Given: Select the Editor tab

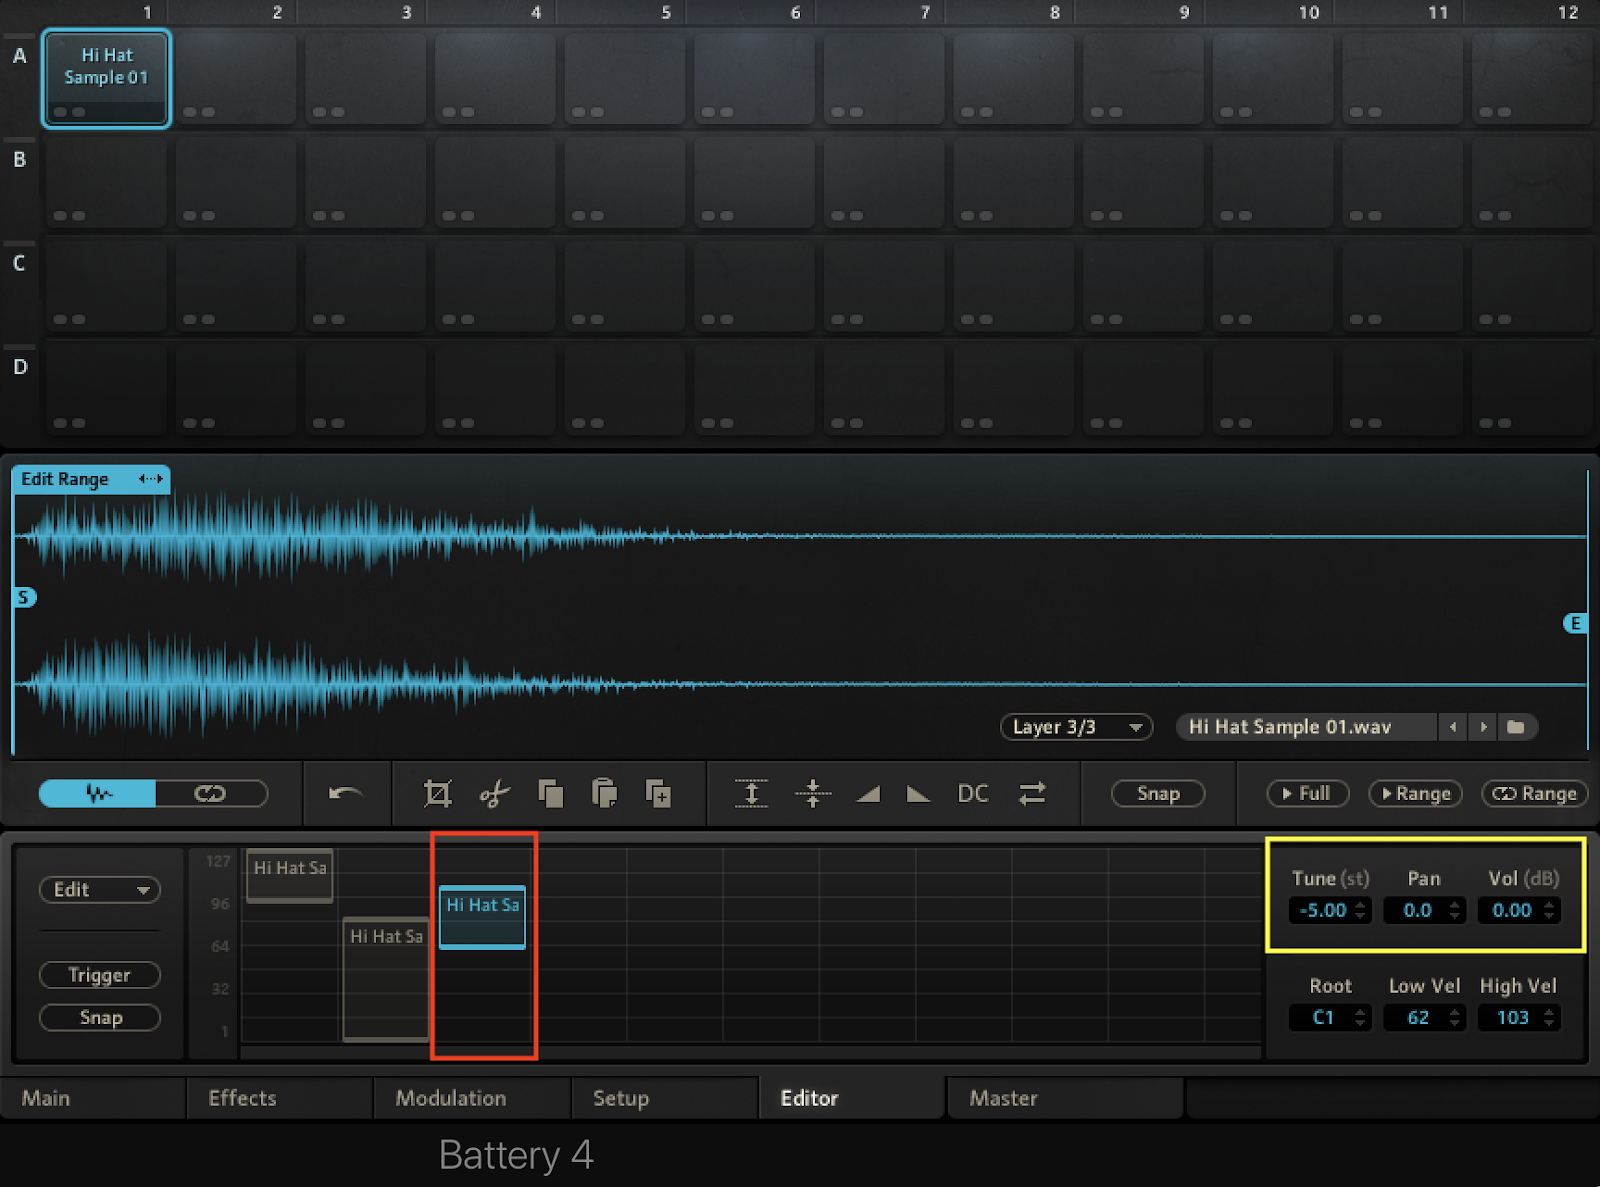Looking at the screenshot, I should click(852, 1098).
